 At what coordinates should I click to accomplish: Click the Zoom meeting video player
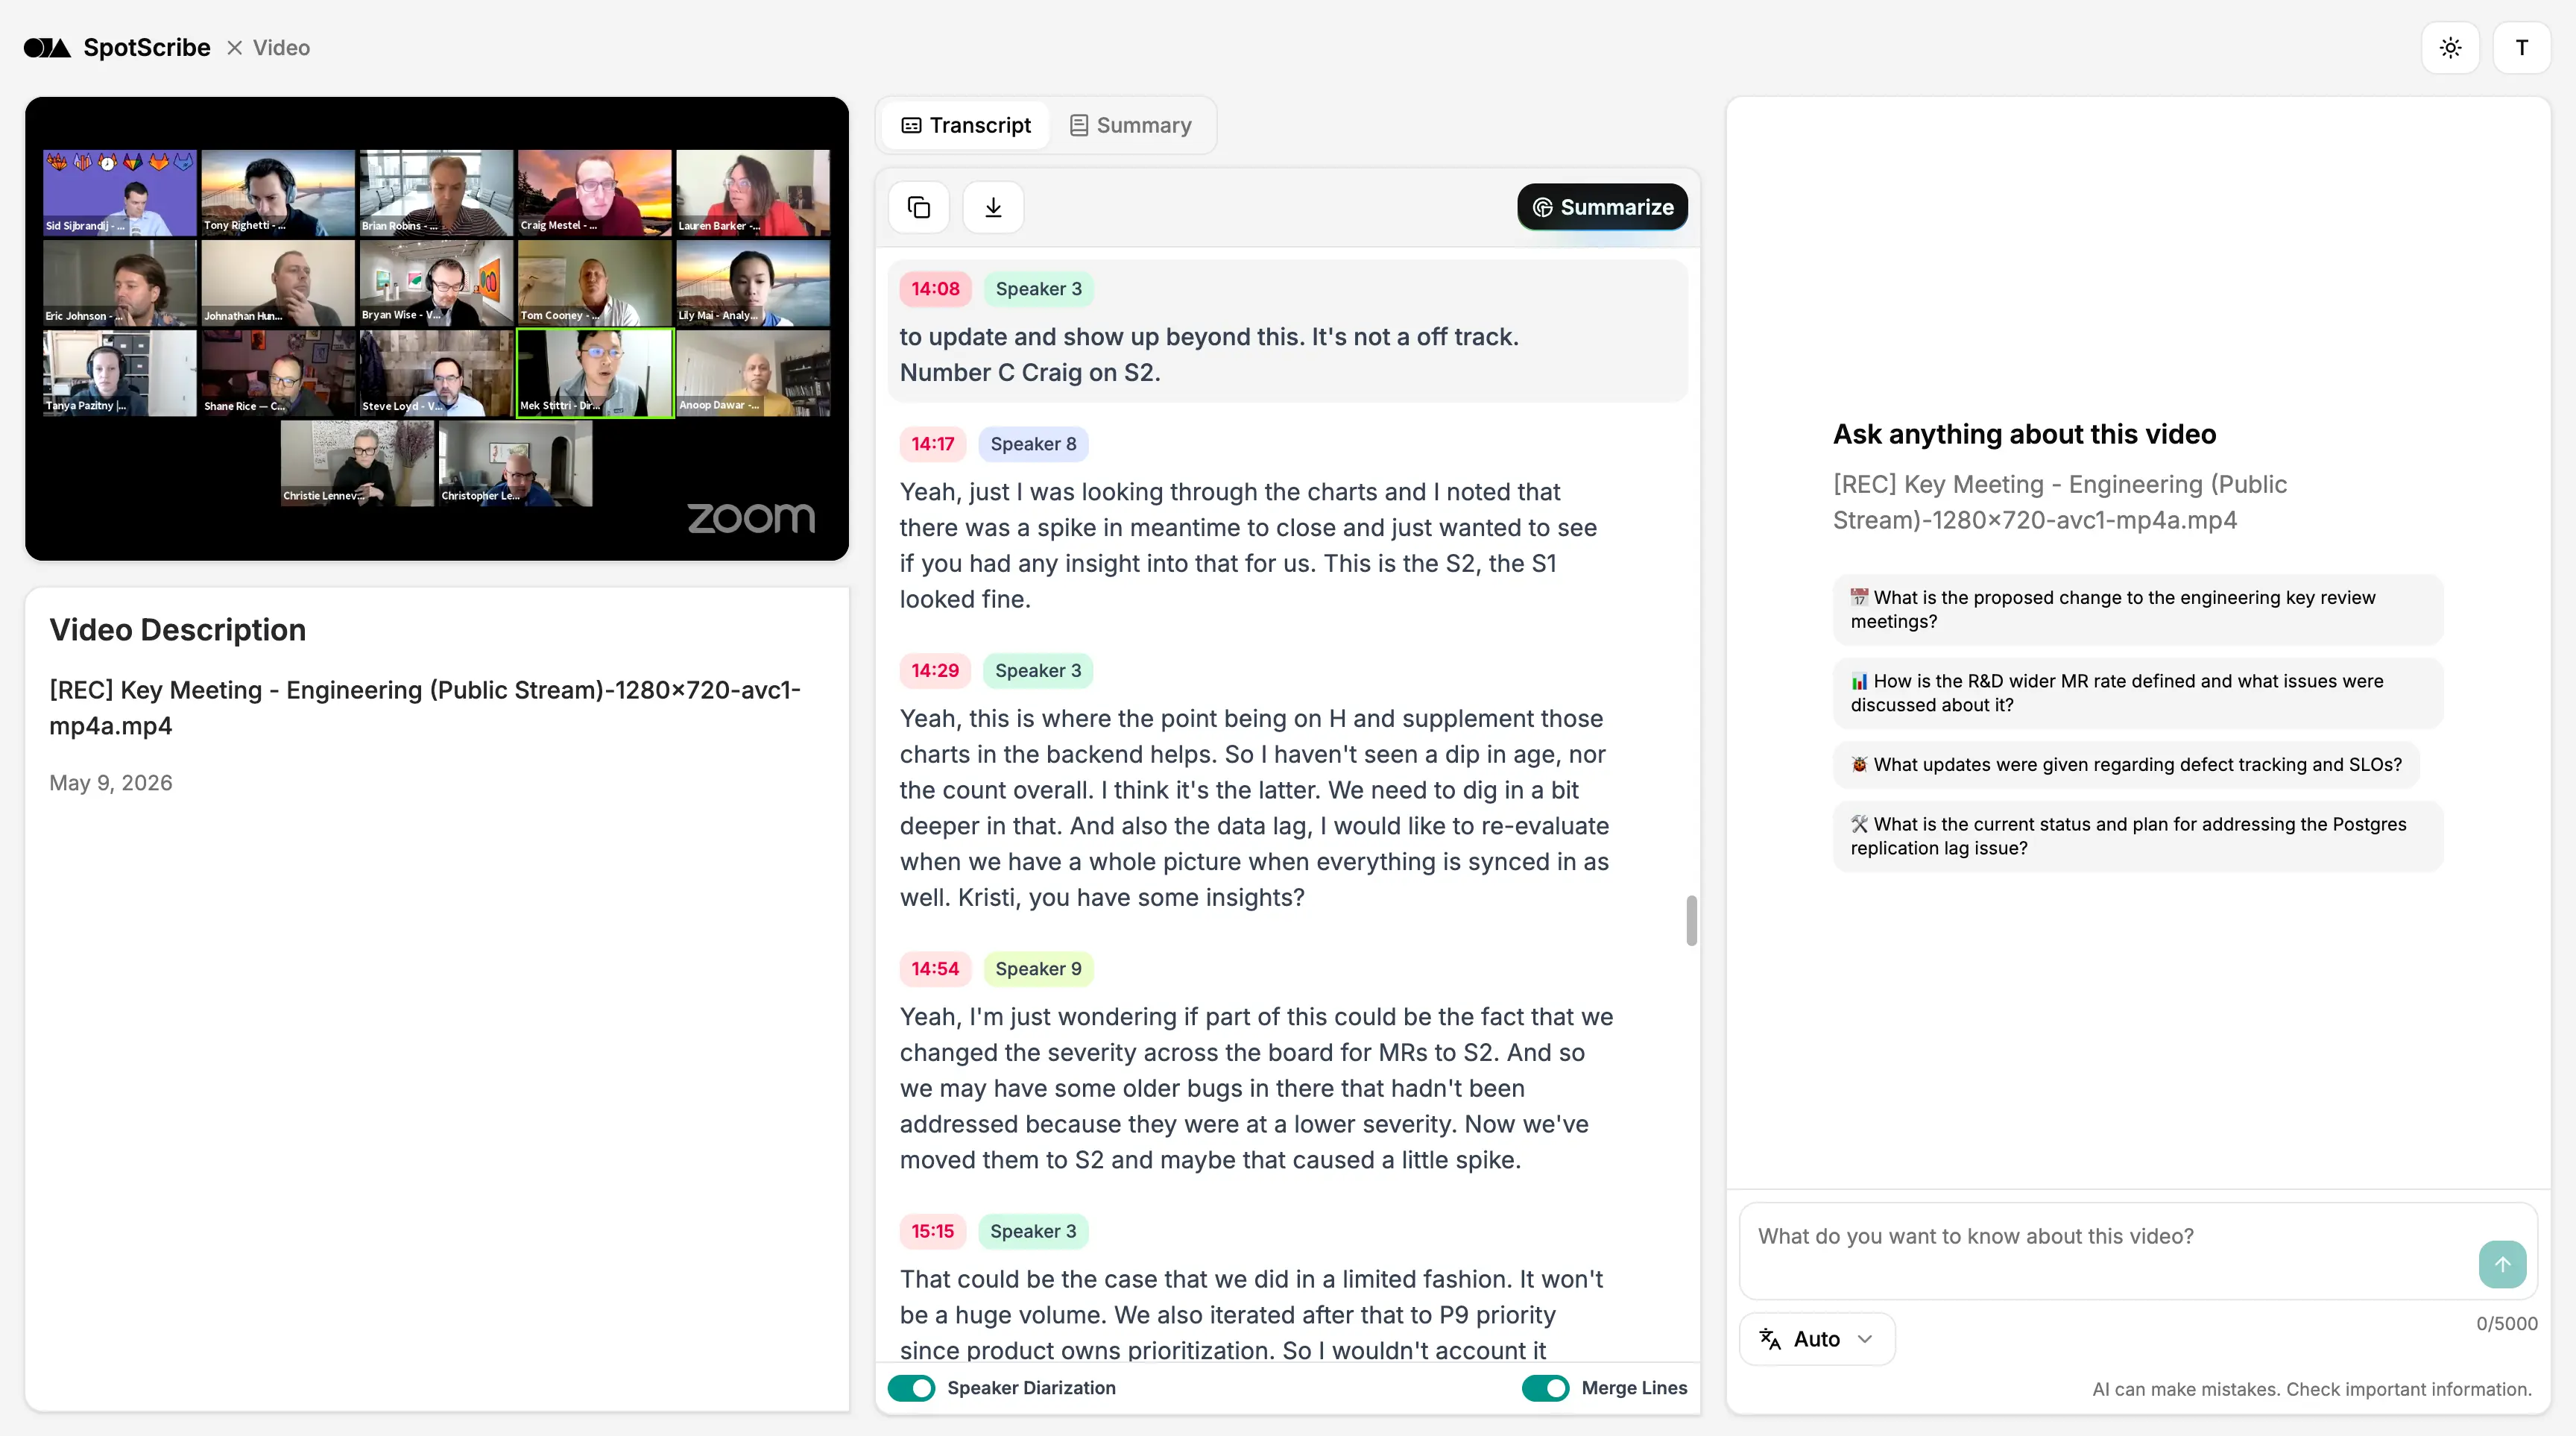click(437, 328)
